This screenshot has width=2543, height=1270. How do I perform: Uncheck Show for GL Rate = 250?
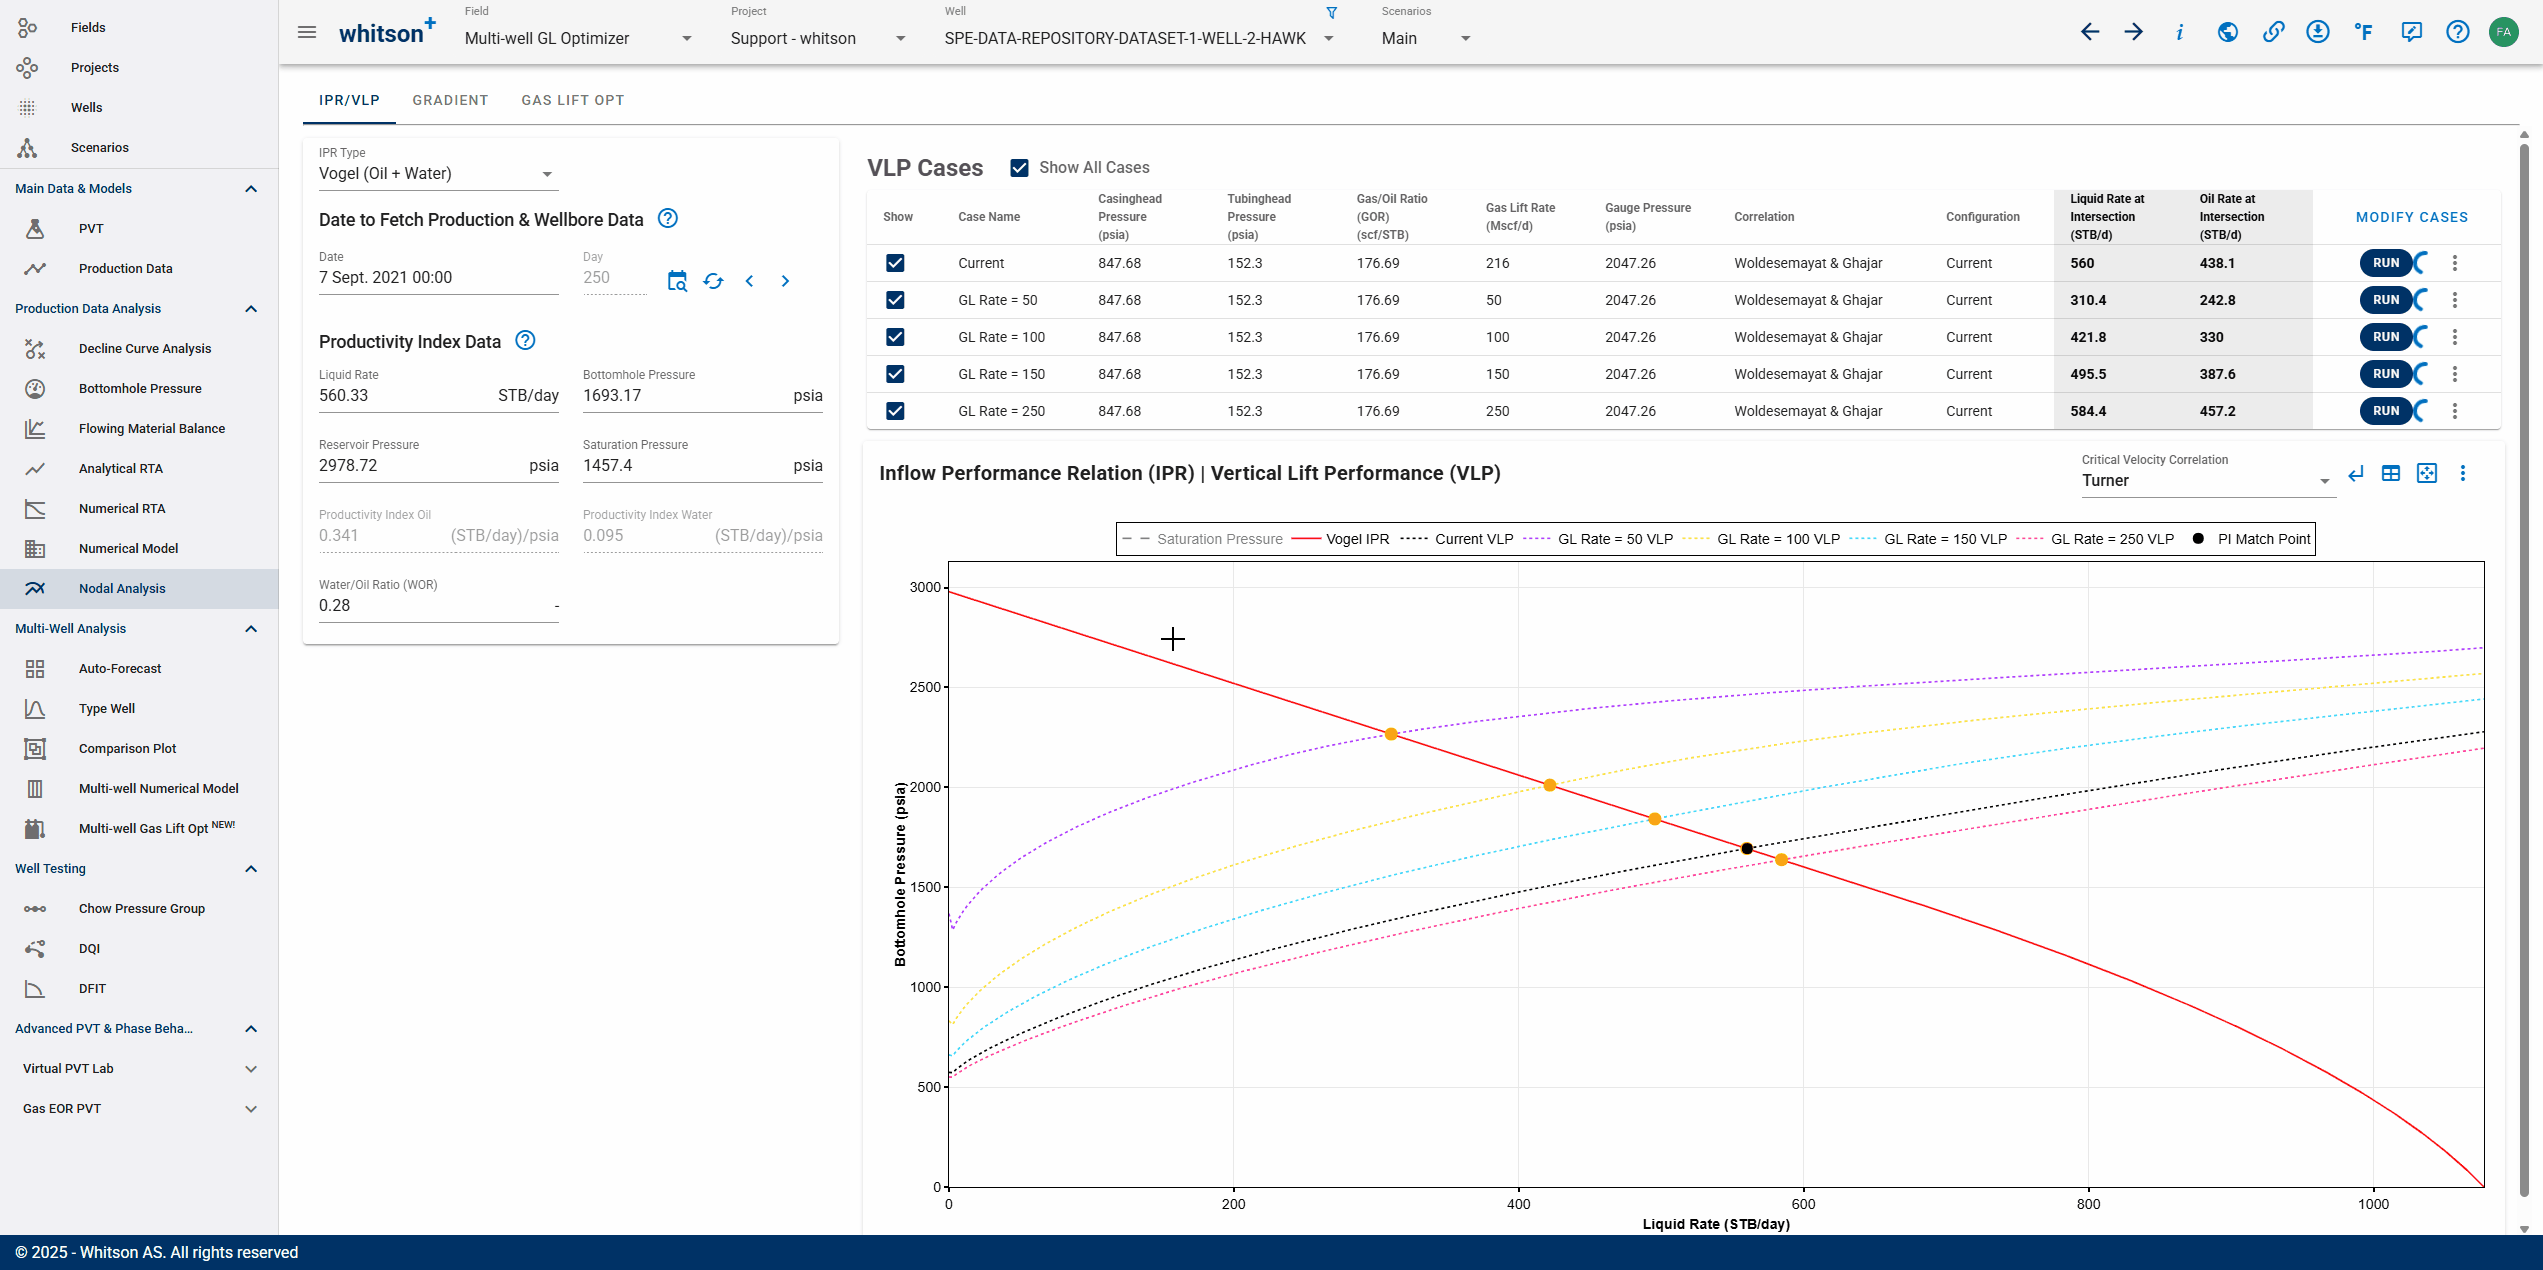[x=895, y=411]
